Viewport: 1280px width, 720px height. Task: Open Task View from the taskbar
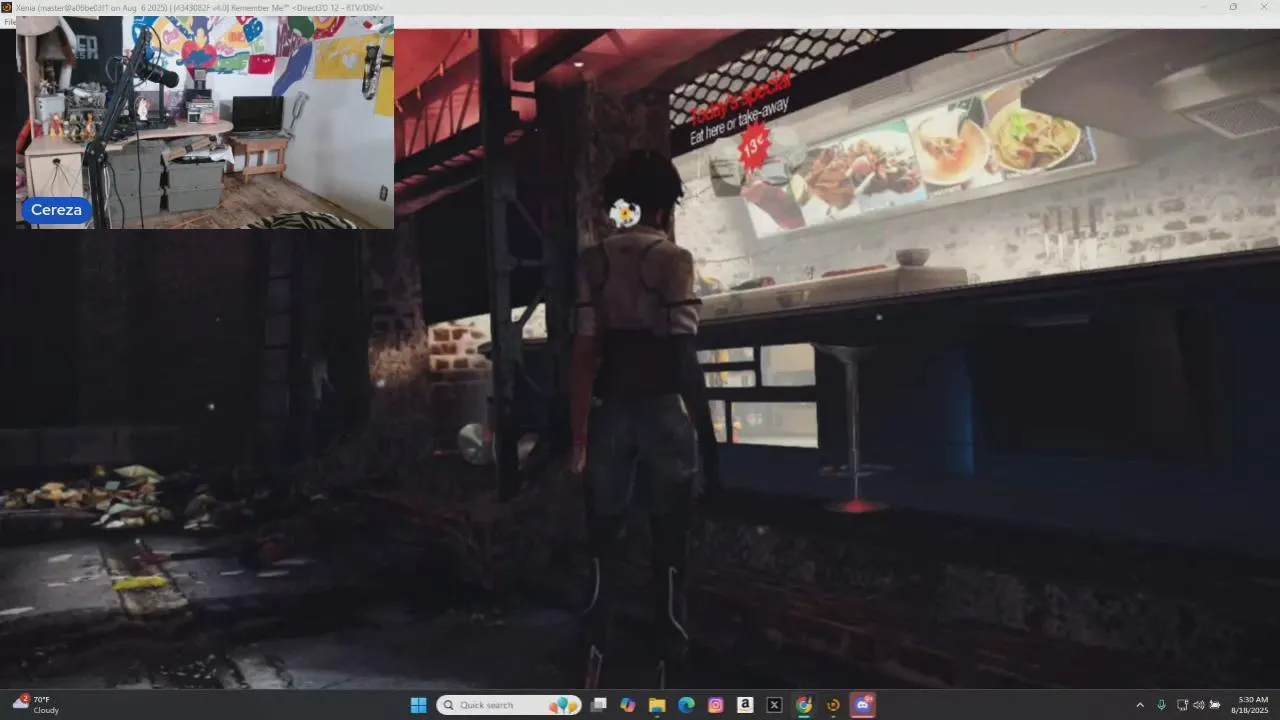[598, 705]
